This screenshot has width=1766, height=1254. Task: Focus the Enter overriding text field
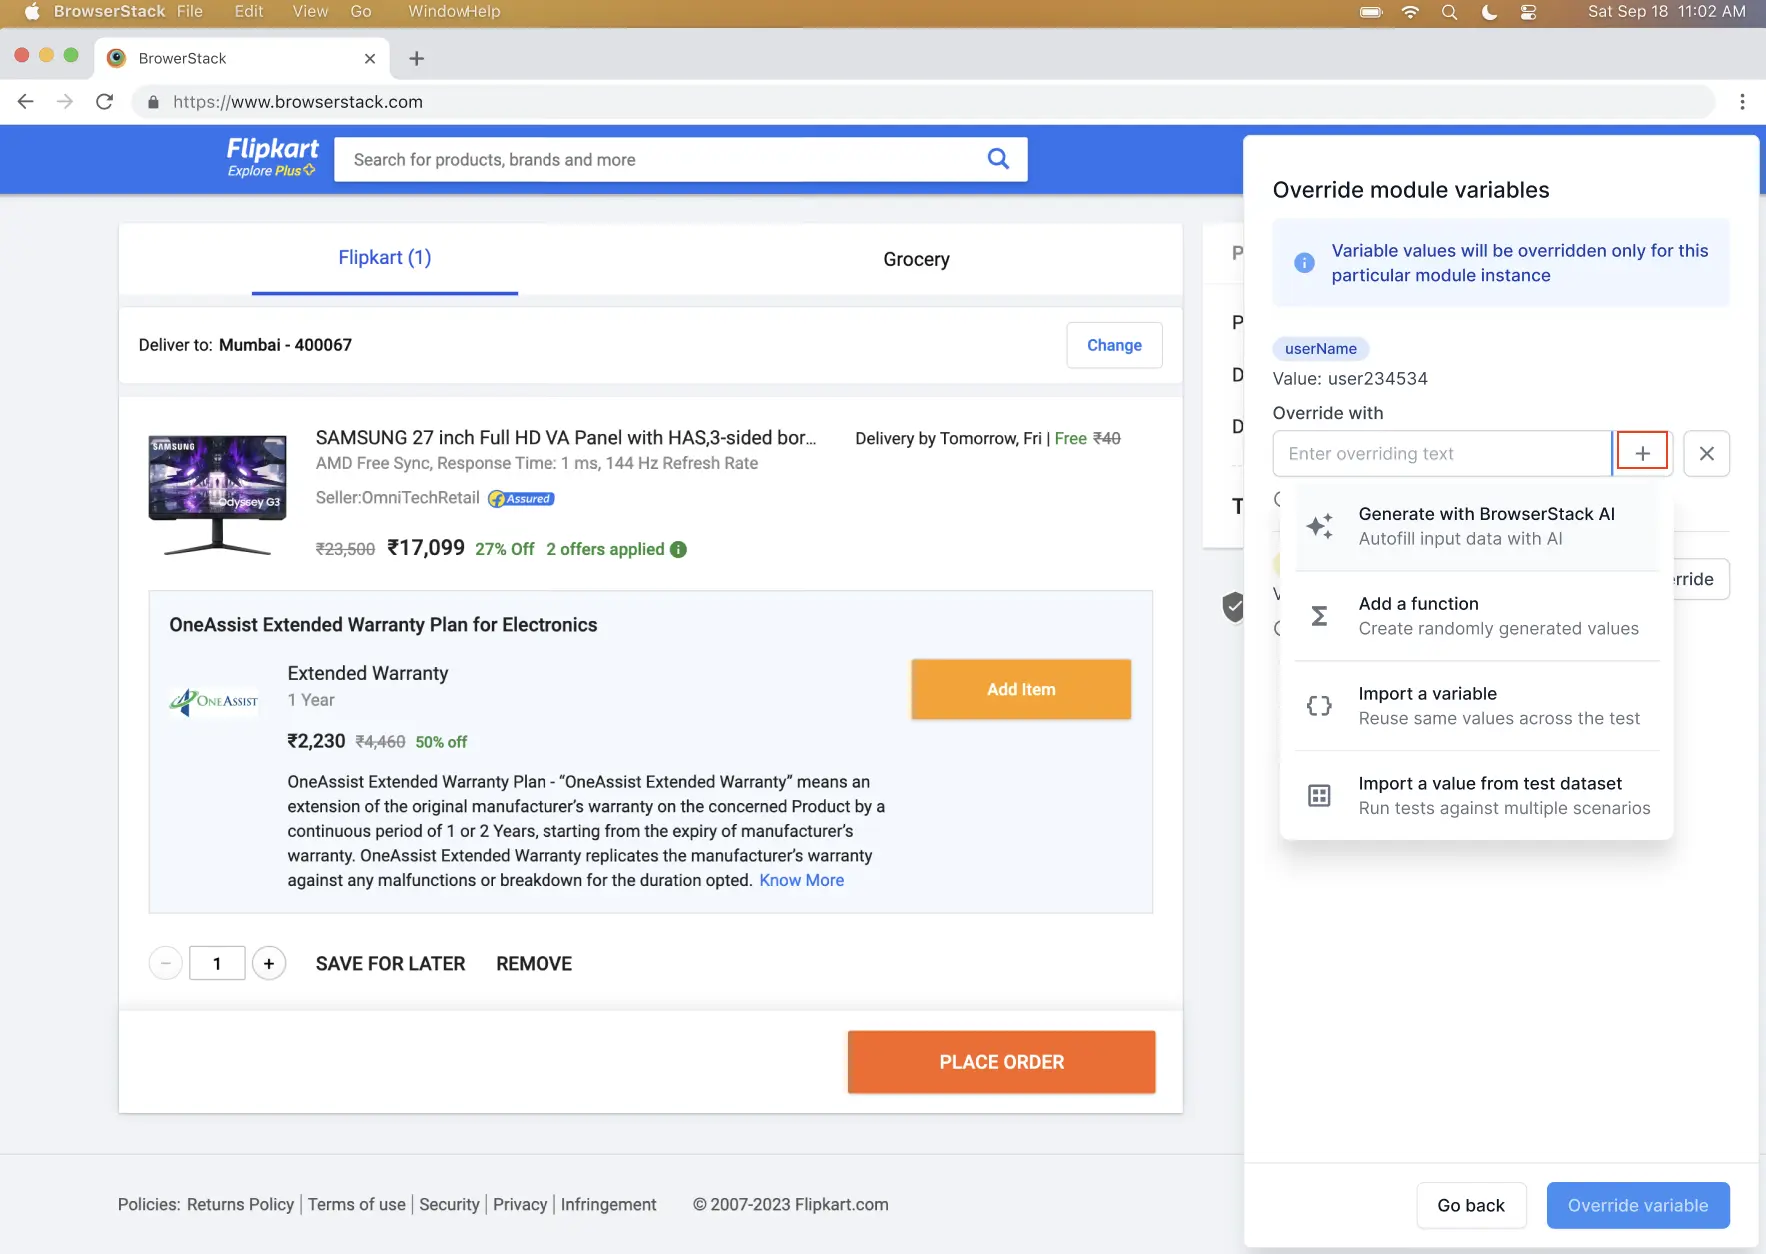(x=1441, y=453)
